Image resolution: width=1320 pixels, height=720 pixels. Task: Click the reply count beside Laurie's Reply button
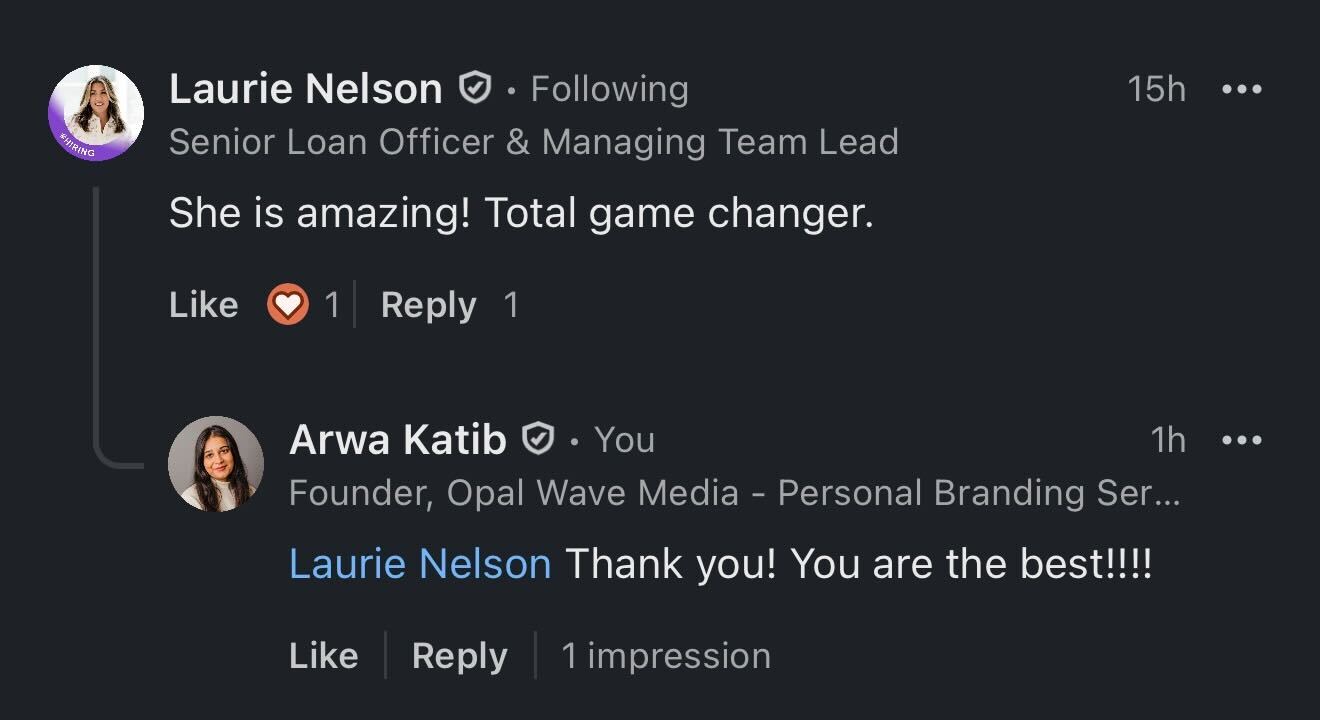click(x=511, y=305)
